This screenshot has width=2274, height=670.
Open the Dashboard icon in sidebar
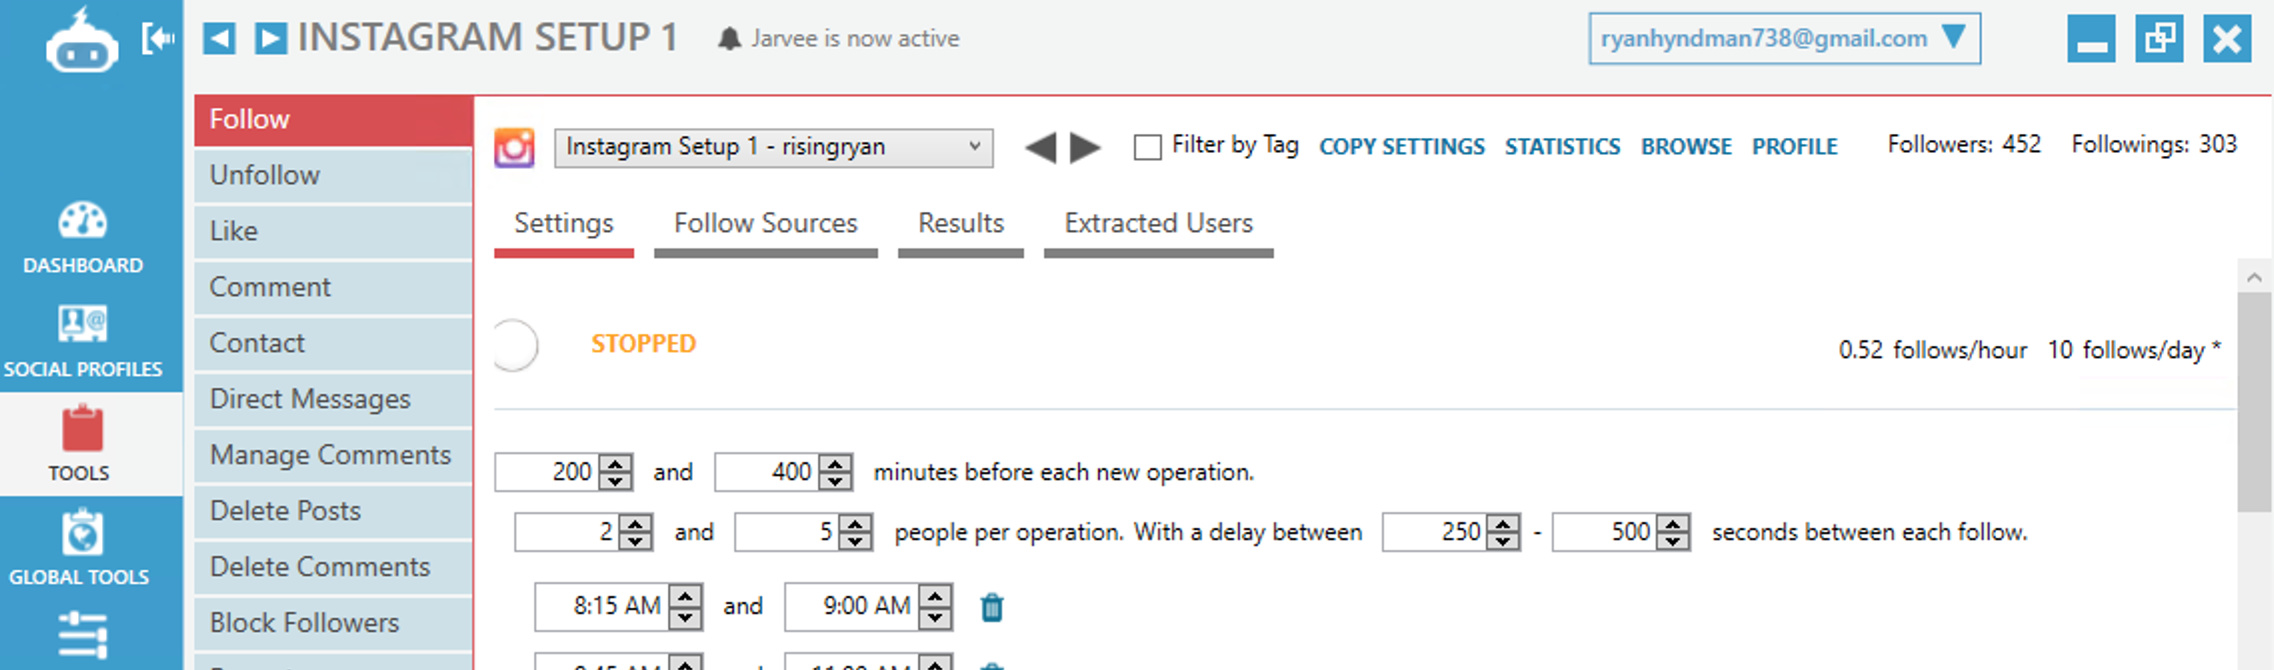coord(82,221)
